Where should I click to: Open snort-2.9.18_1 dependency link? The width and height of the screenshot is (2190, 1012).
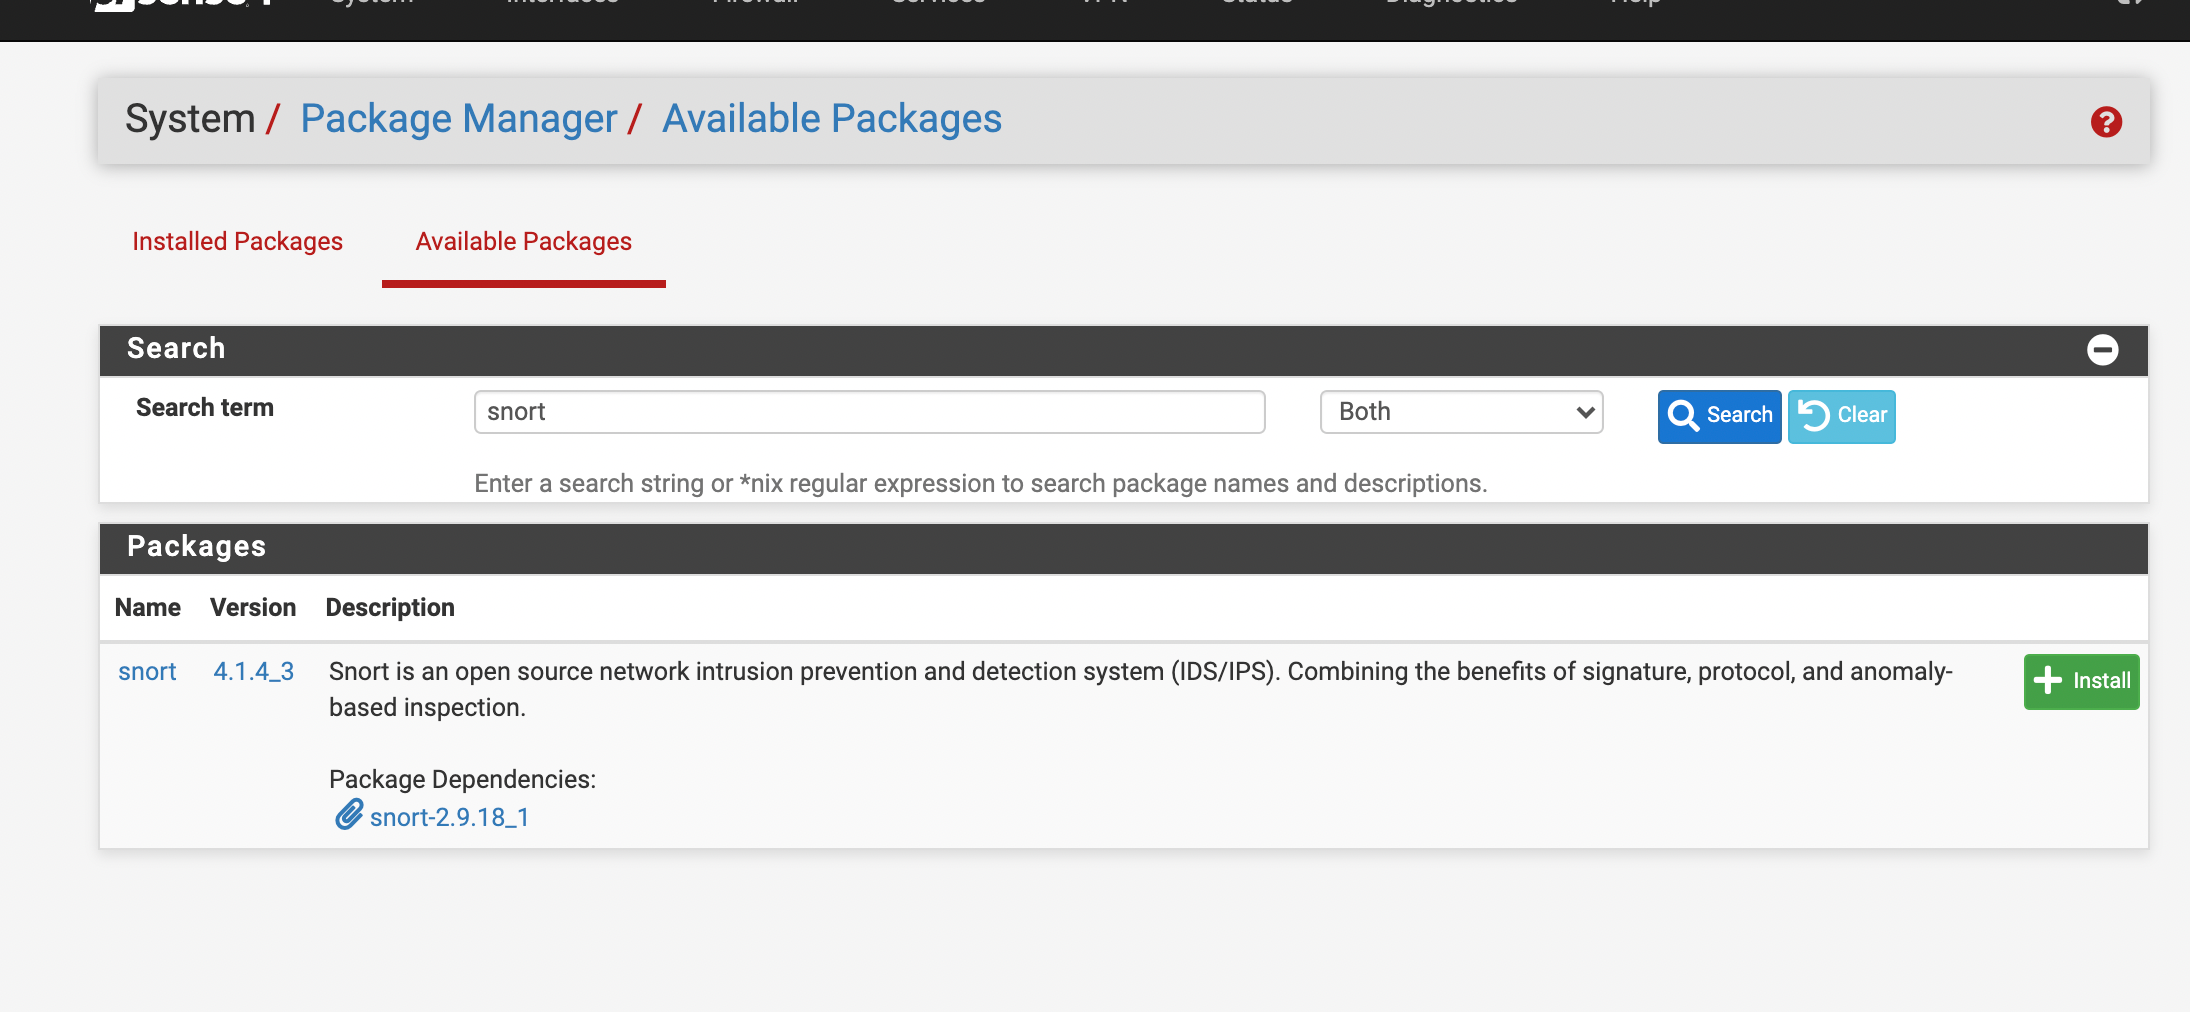pyautogui.click(x=449, y=817)
